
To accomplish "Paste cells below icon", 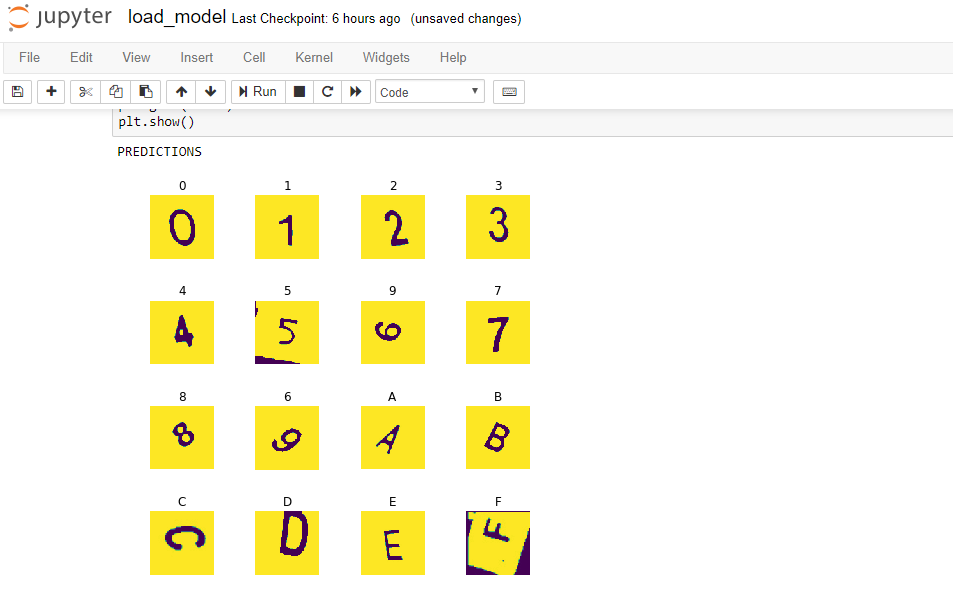I will click(x=146, y=92).
